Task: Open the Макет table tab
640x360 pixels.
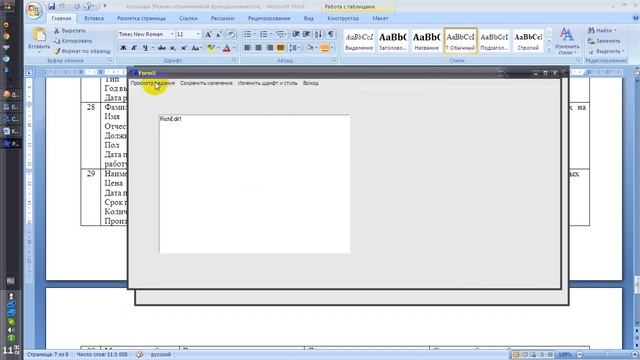Action: [380, 18]
